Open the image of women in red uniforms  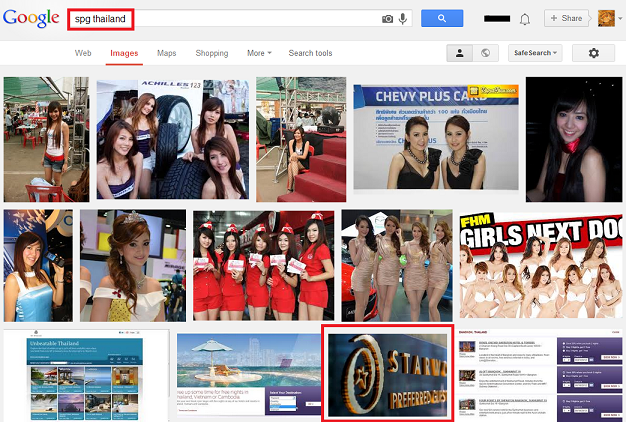click(x=263, y=265)
